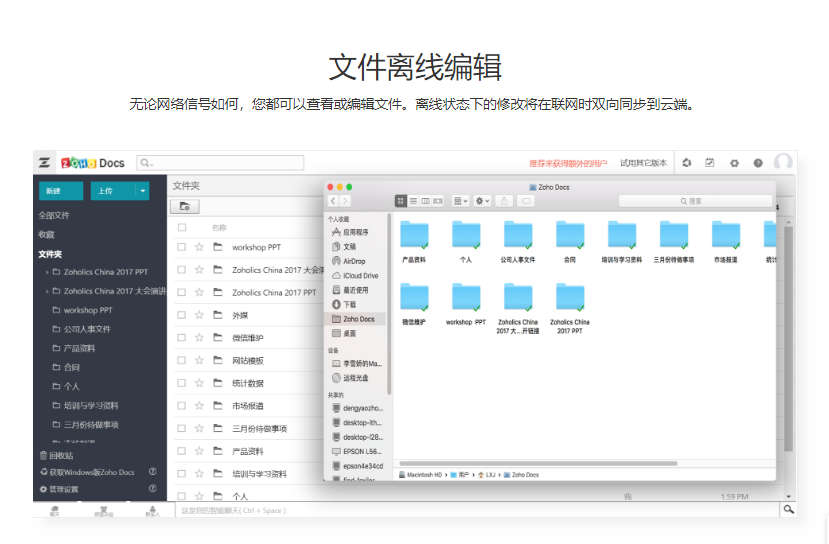
Task: Click the Finder edit tags button
Action: (x=526, y=201)
